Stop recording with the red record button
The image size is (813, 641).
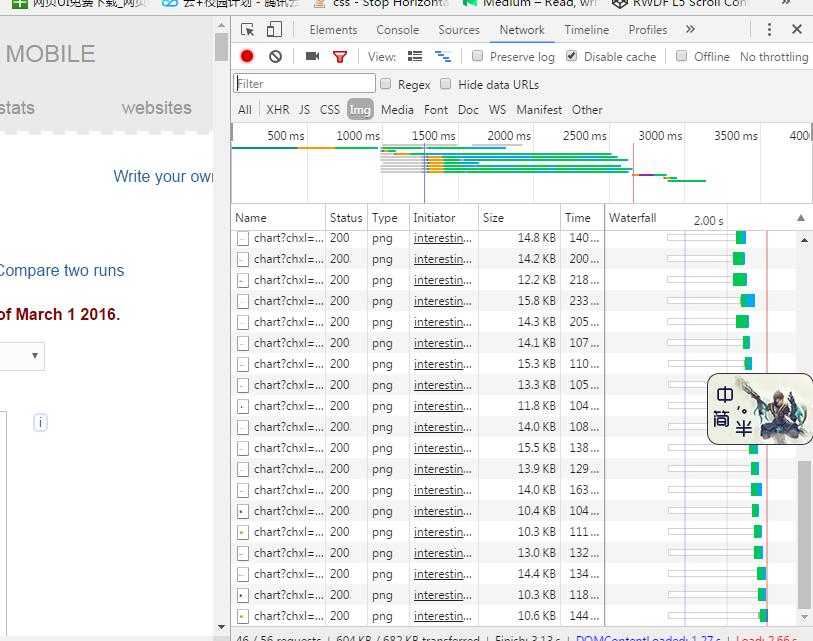(247, 56)
